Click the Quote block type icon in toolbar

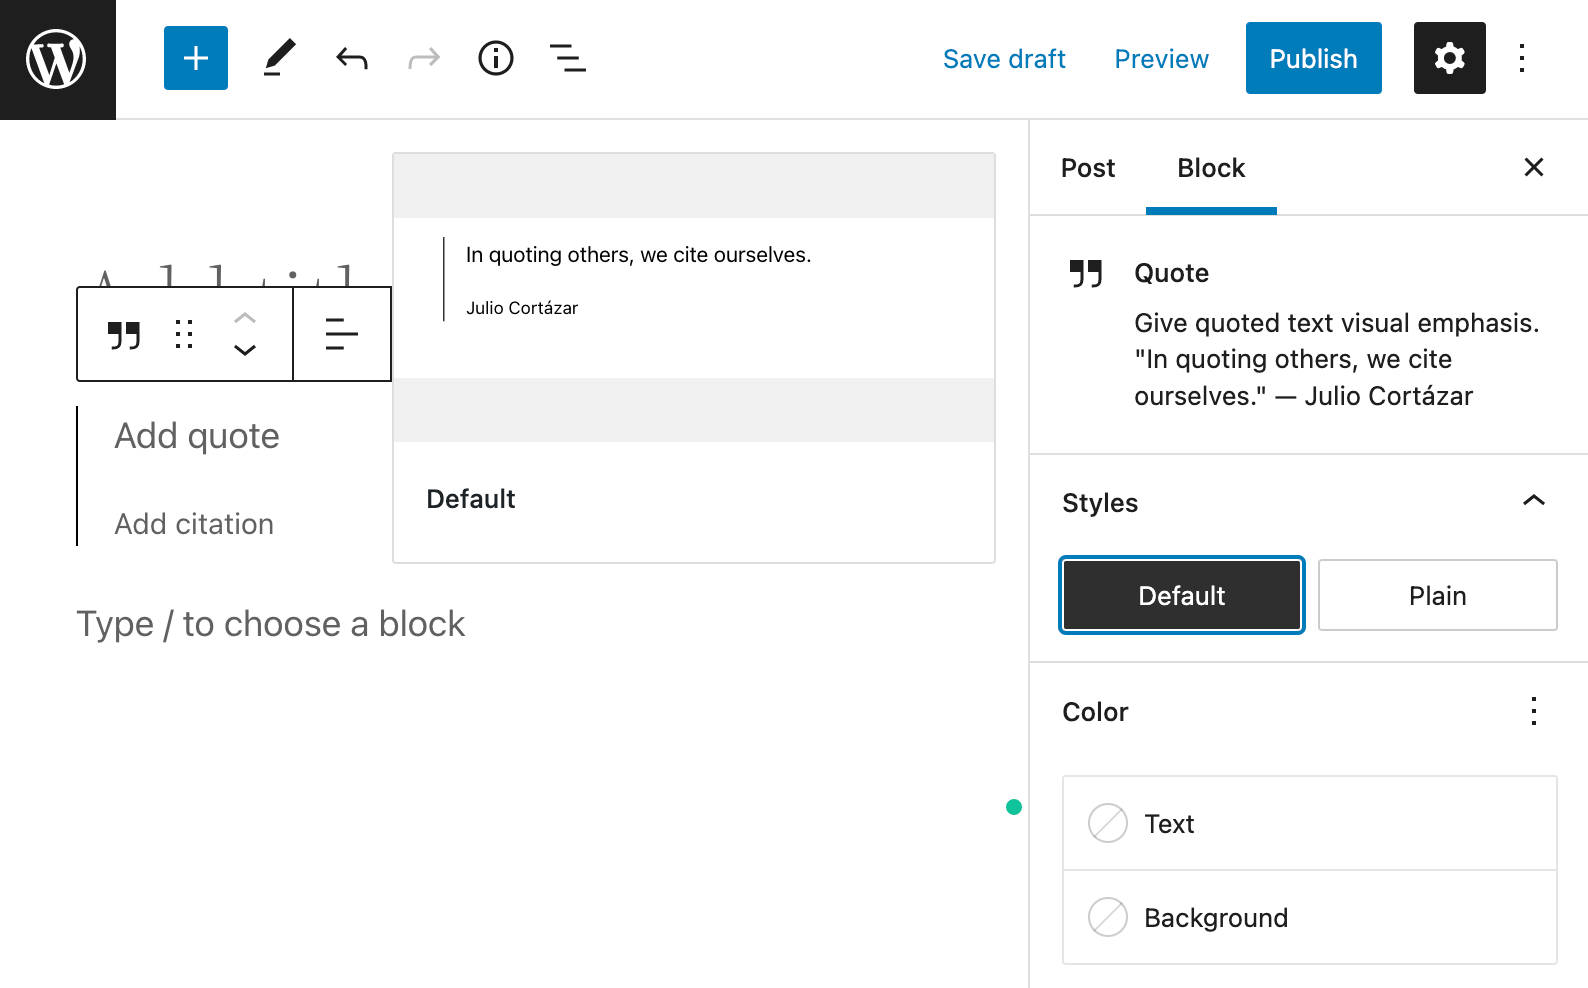(x=124, y=334)
